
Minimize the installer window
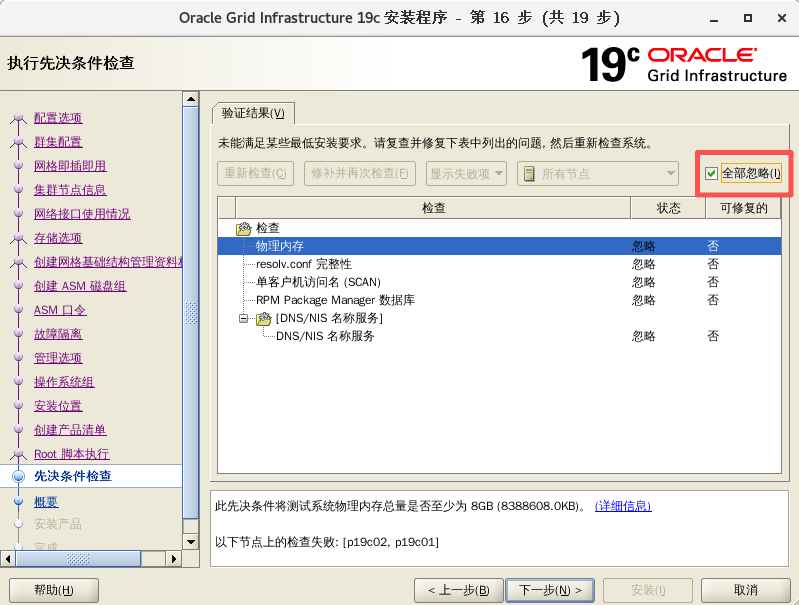(714, 18)
